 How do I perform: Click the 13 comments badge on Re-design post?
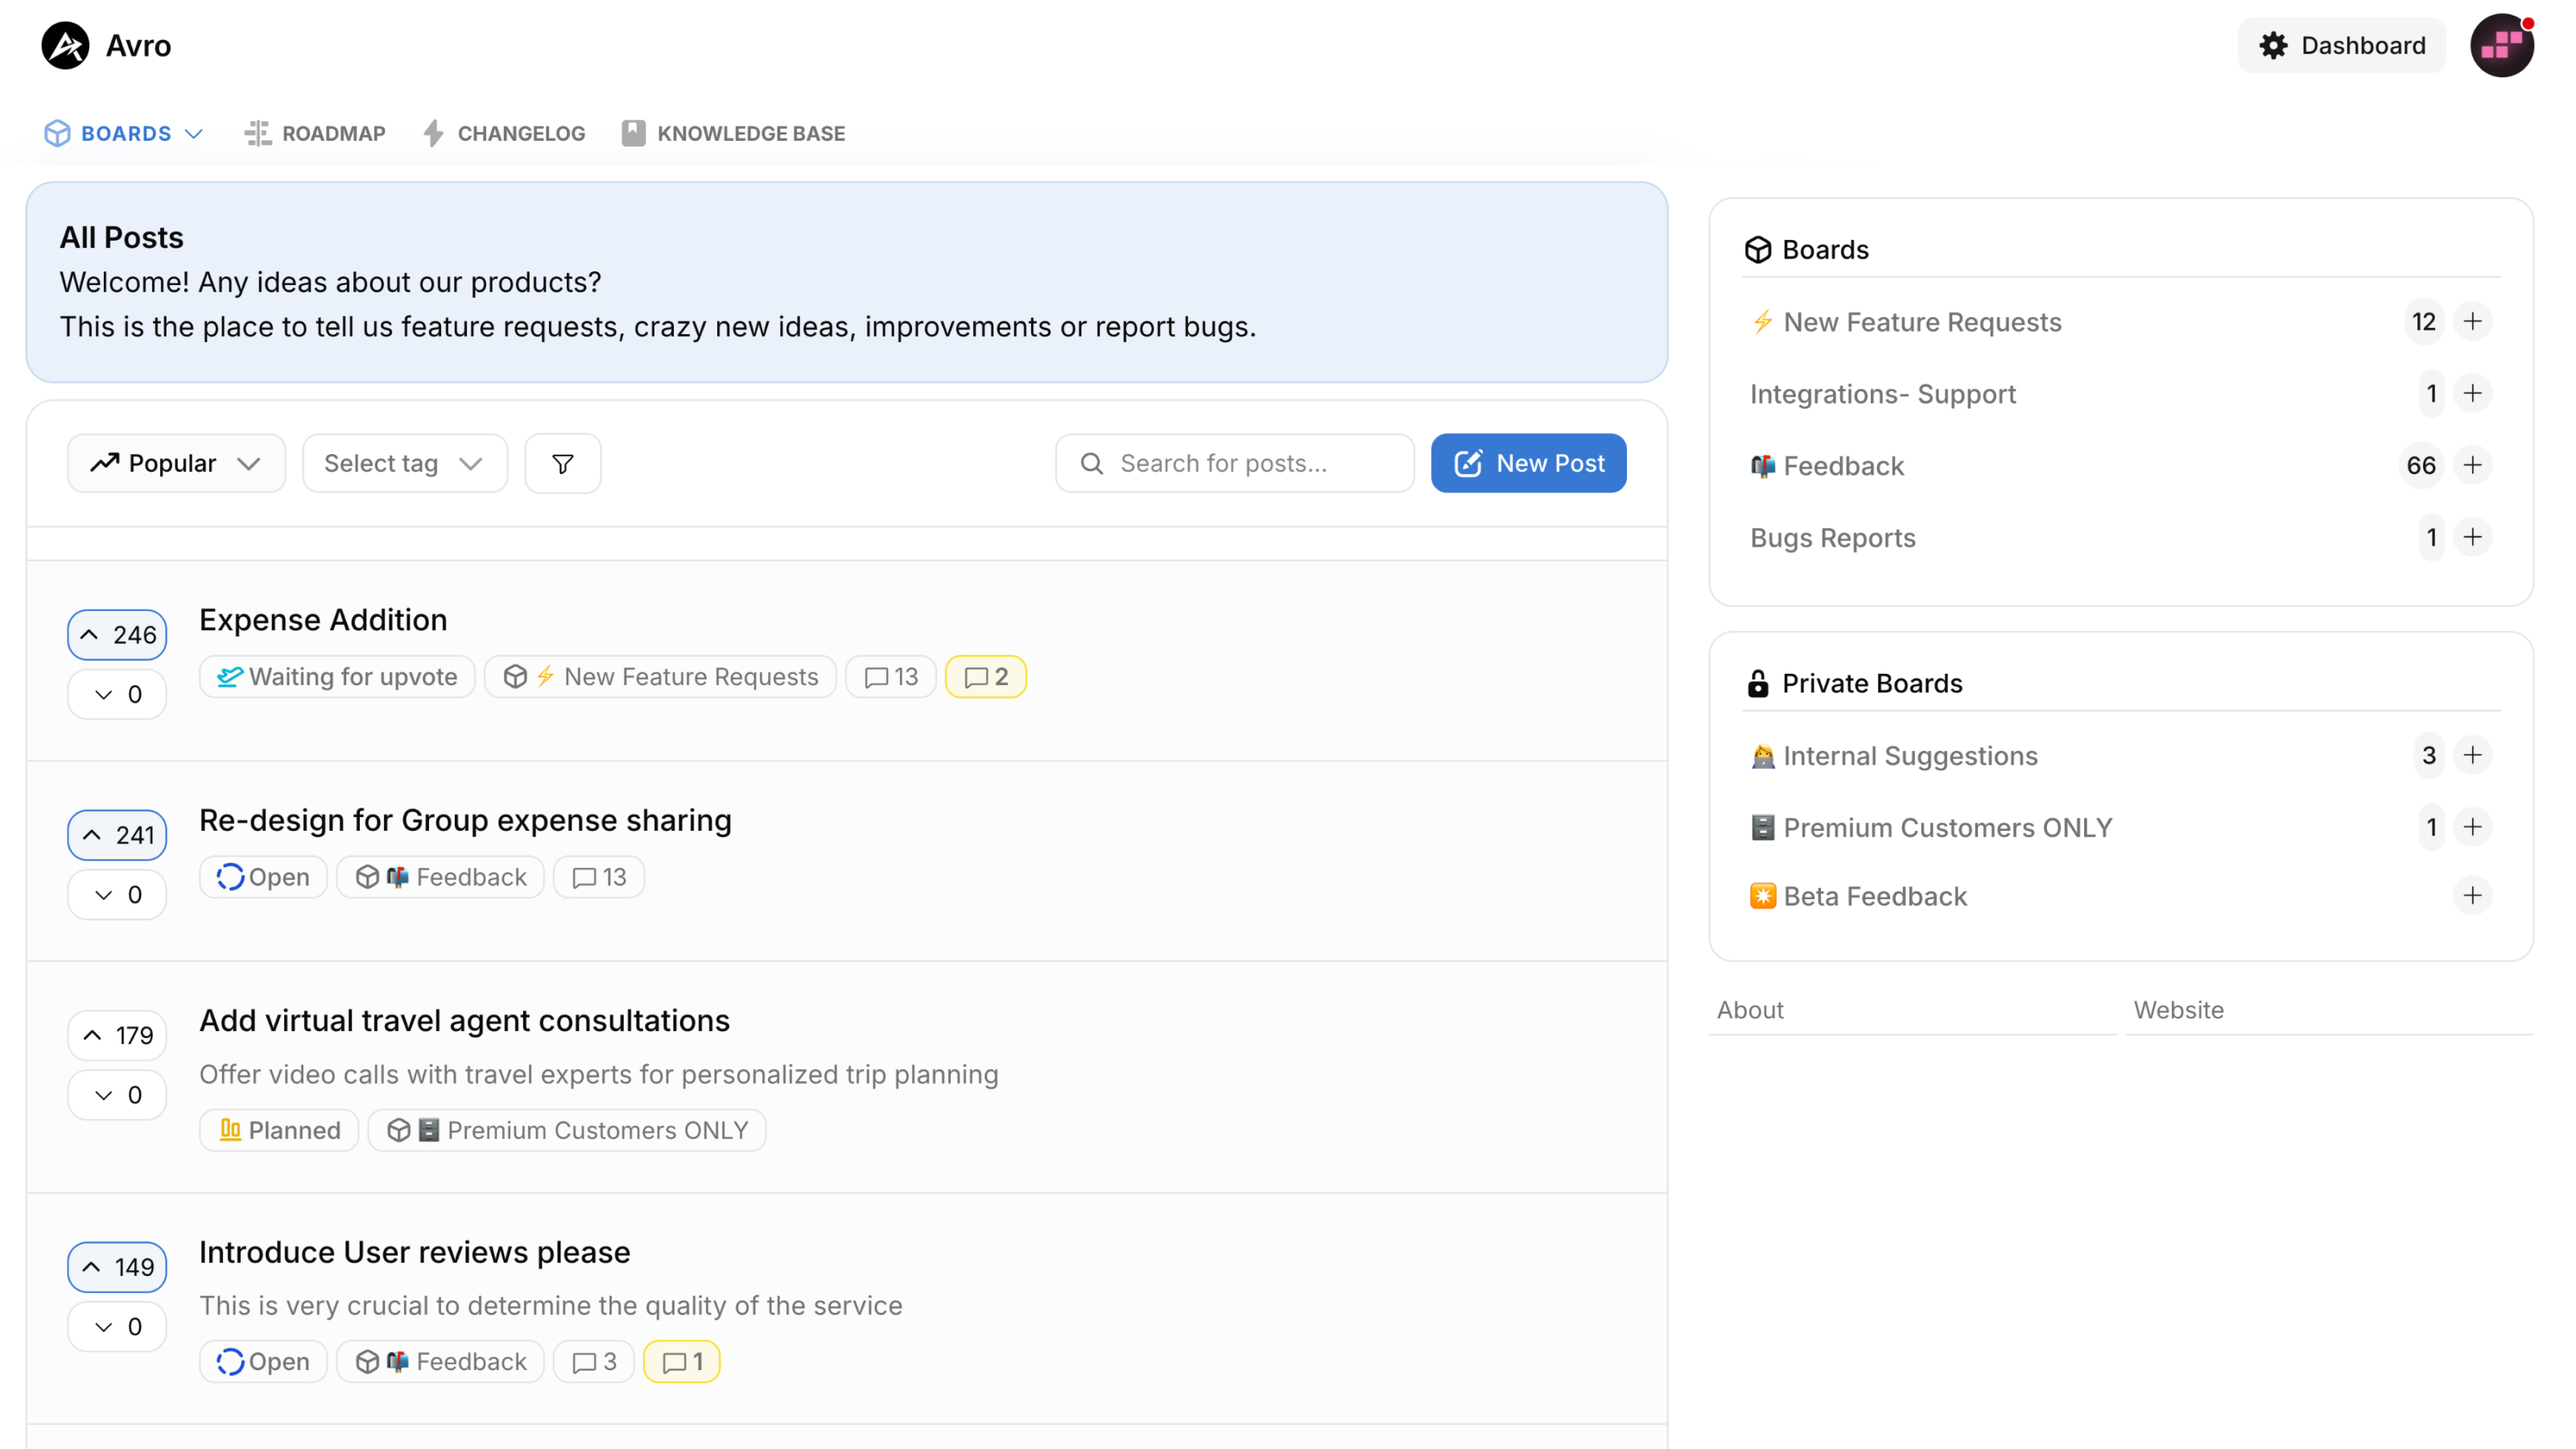598,877
